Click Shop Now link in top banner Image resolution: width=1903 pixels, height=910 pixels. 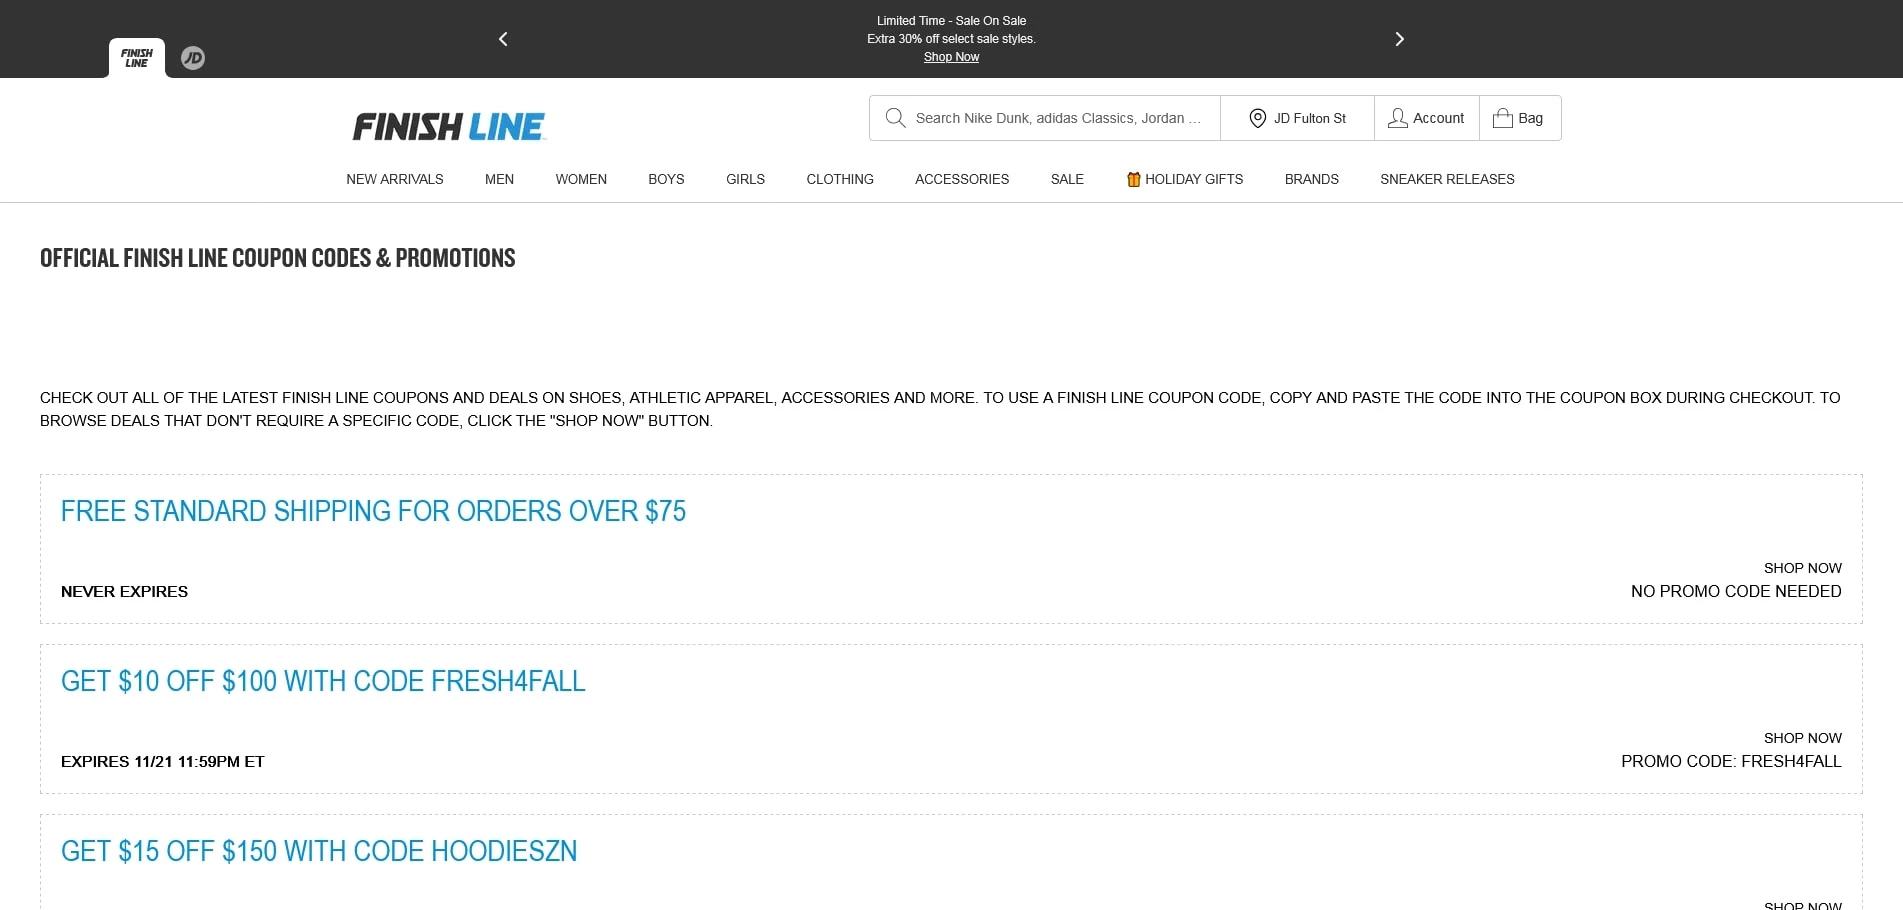pos(951,57)
